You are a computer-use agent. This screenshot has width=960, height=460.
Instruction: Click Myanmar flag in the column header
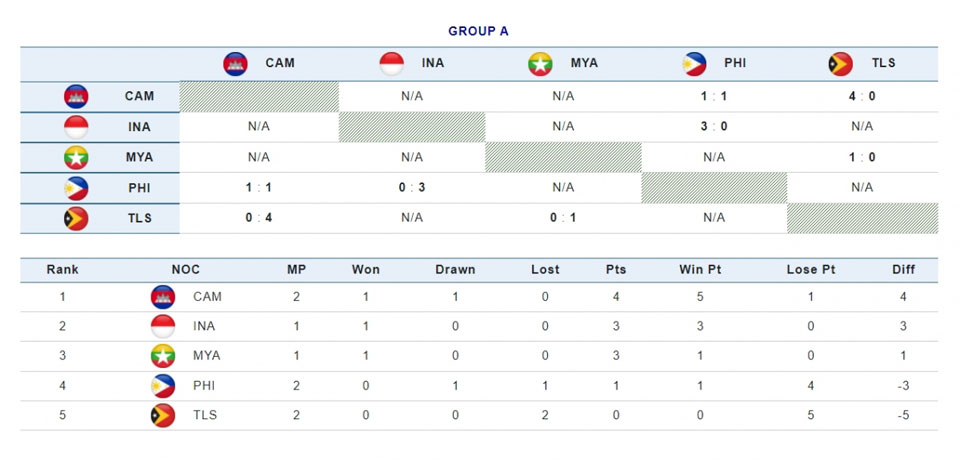(x=541, y=64)
